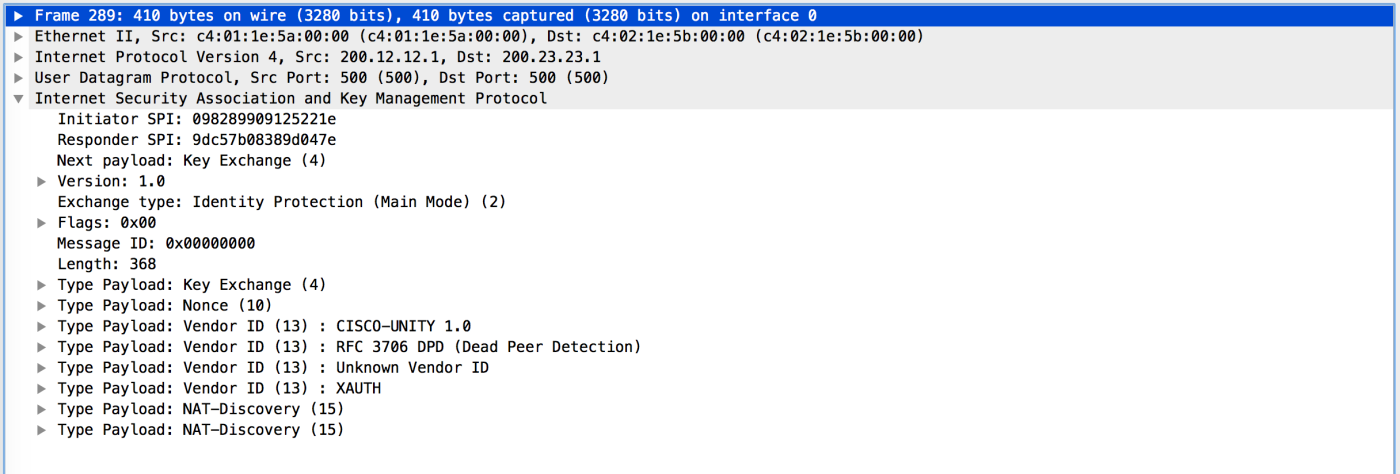The image size is (1400, 474).
Task: Expand Internet Protocol Version 4 details
Action: tap(19, 57)
